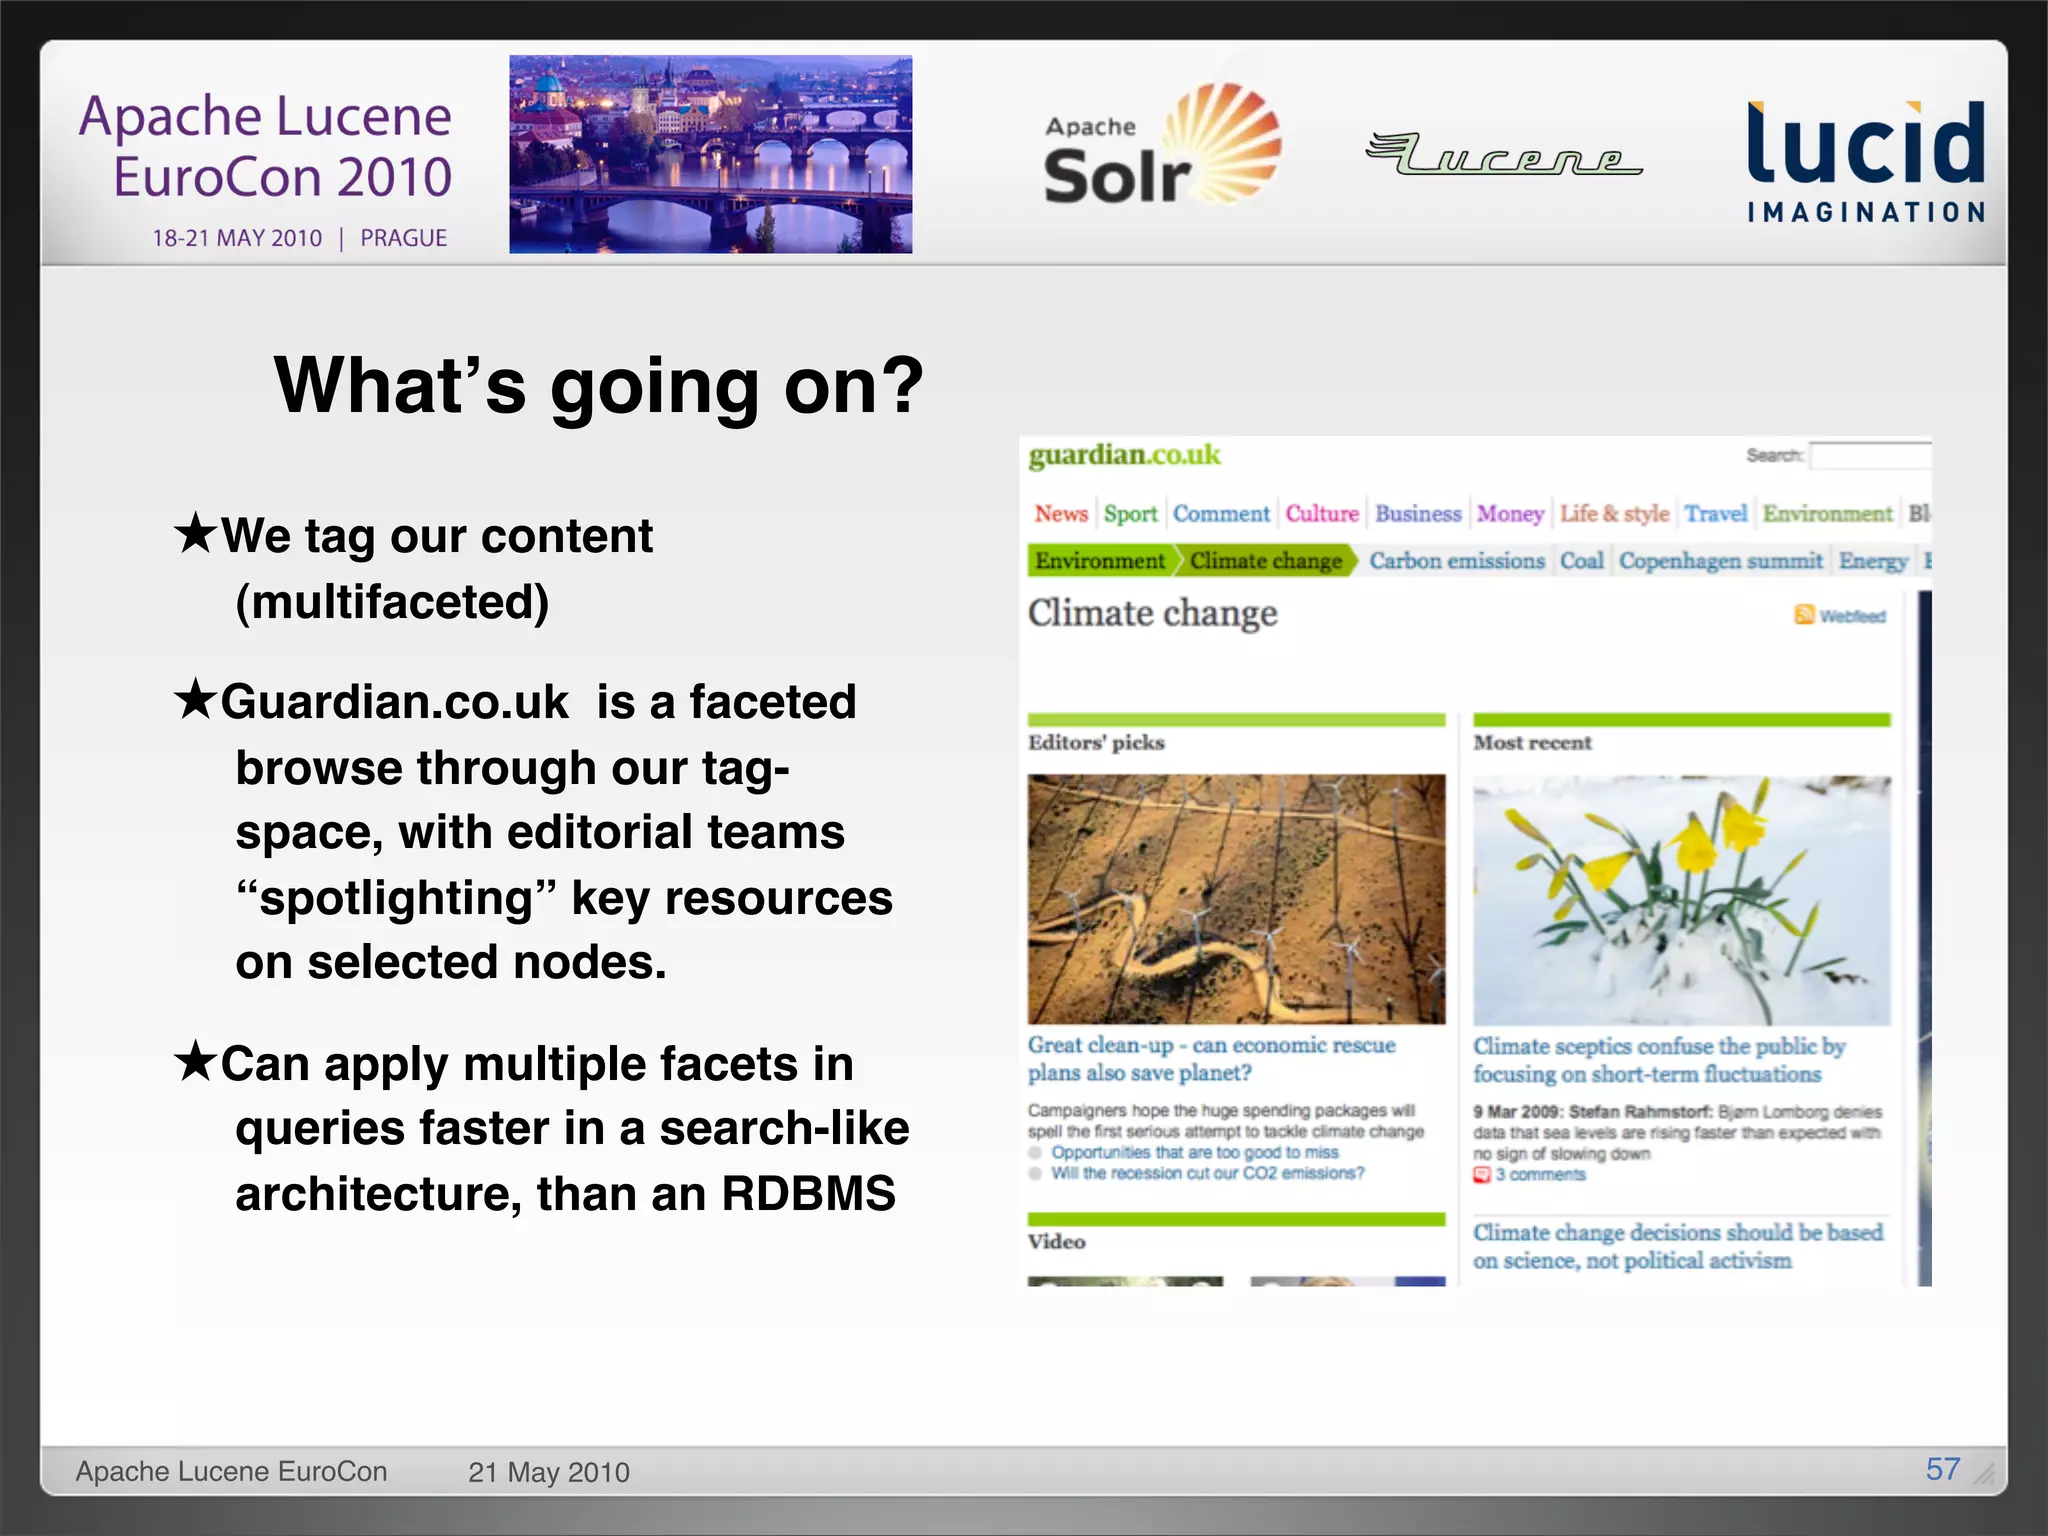Open the Coal subsection
This screenshot has height=1536, width=2048.
click(x=1582, y=560)
